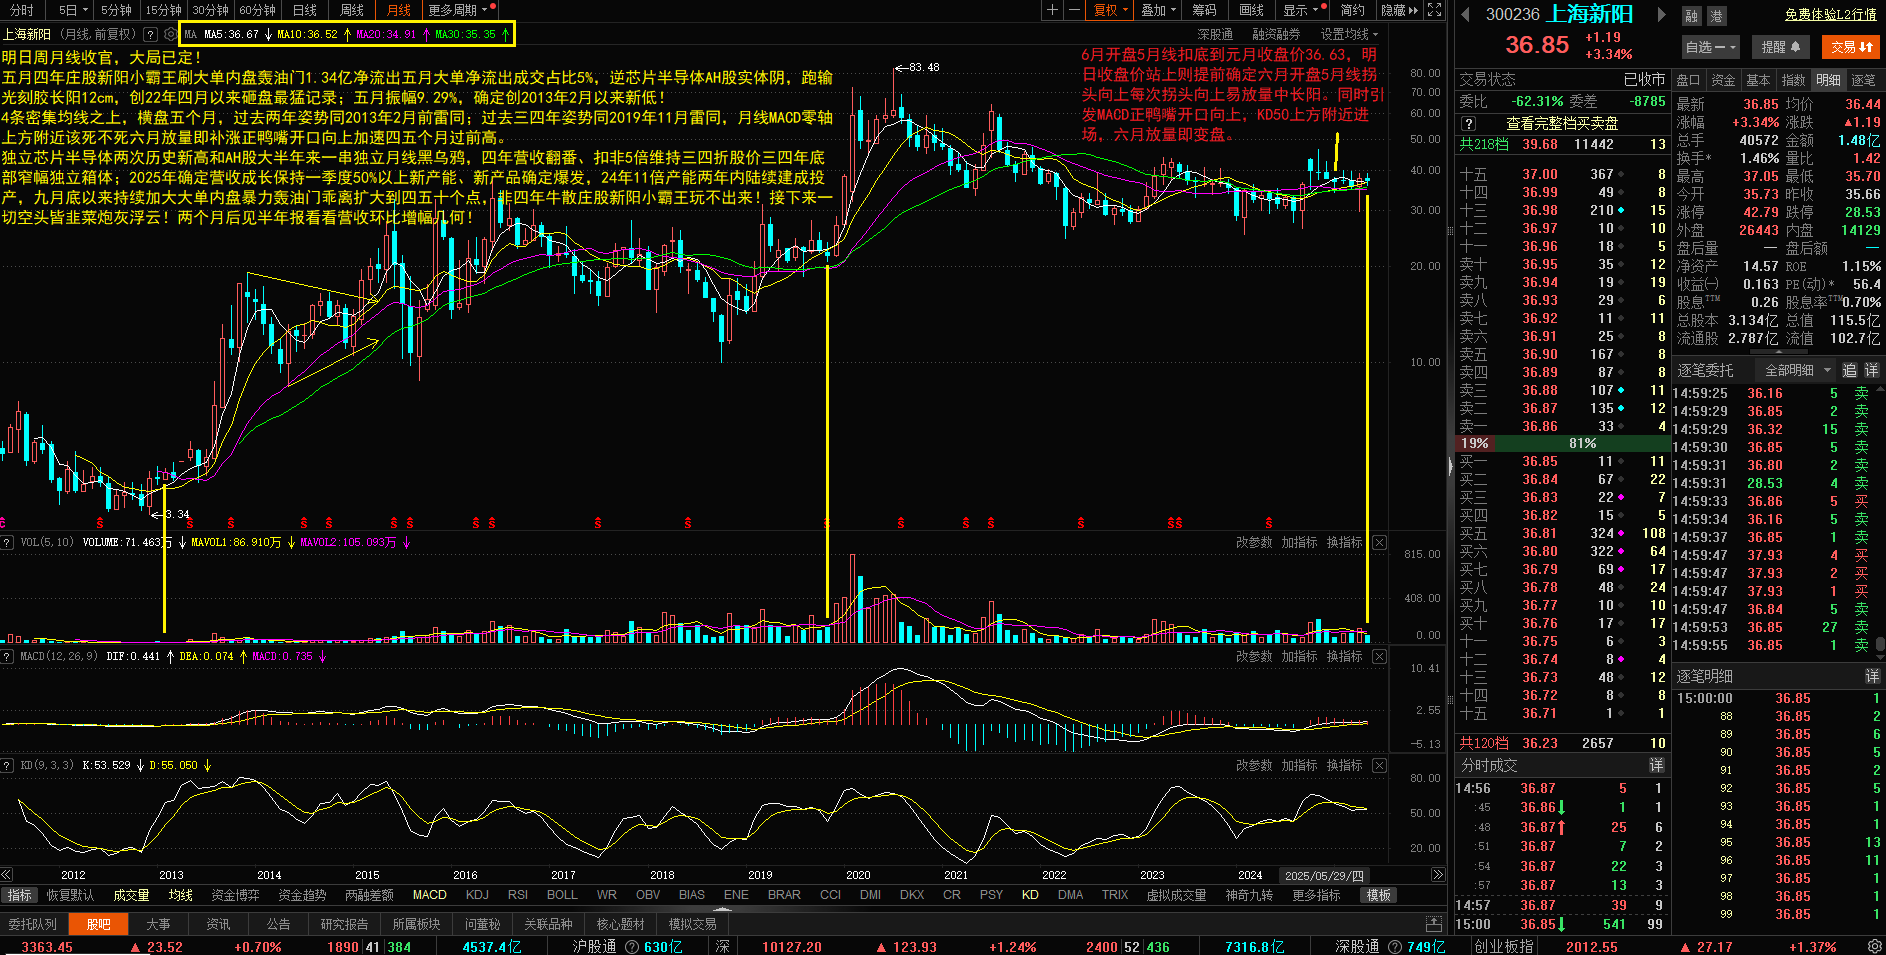Open bottom-right status bar settings gear
This screenshot has width=1886, height=955.
click(1875, 946)
